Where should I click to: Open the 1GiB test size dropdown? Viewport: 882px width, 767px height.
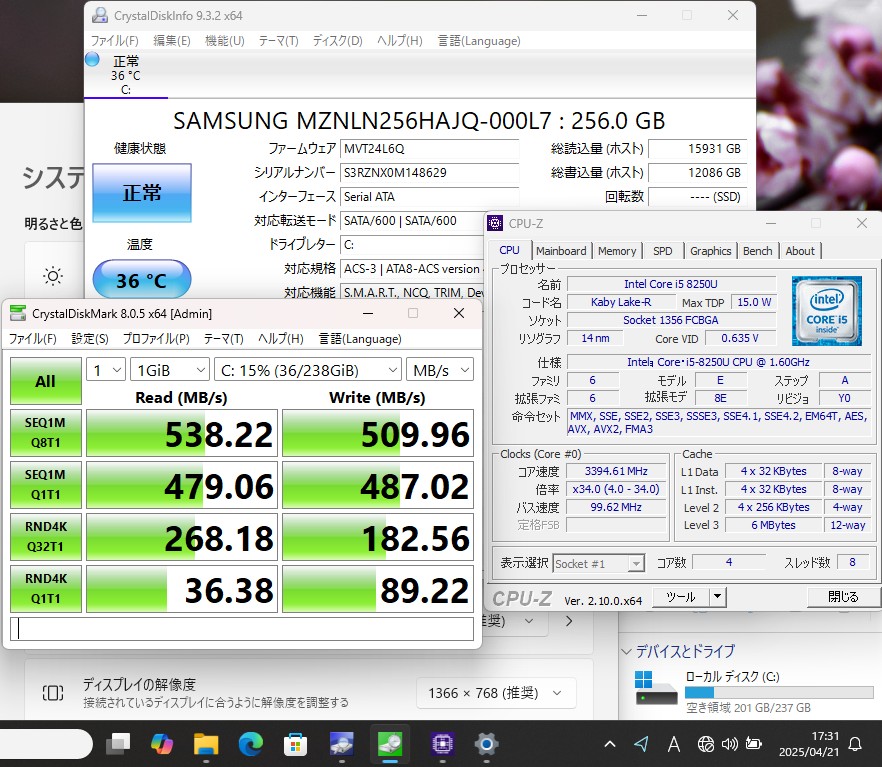(x=170, y=370)
